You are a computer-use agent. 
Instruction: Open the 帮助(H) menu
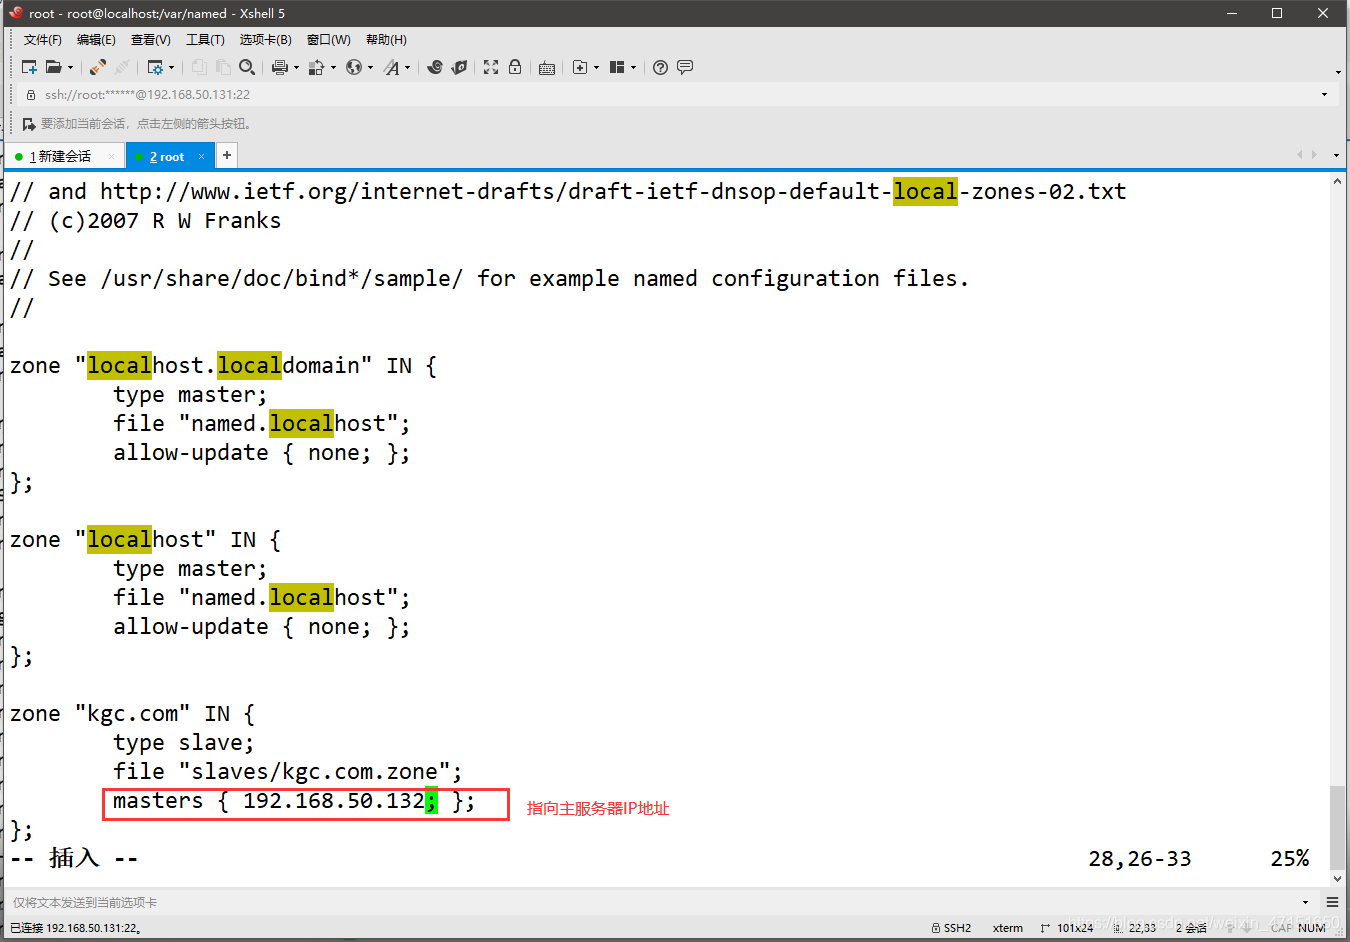[x=386, y=40]
